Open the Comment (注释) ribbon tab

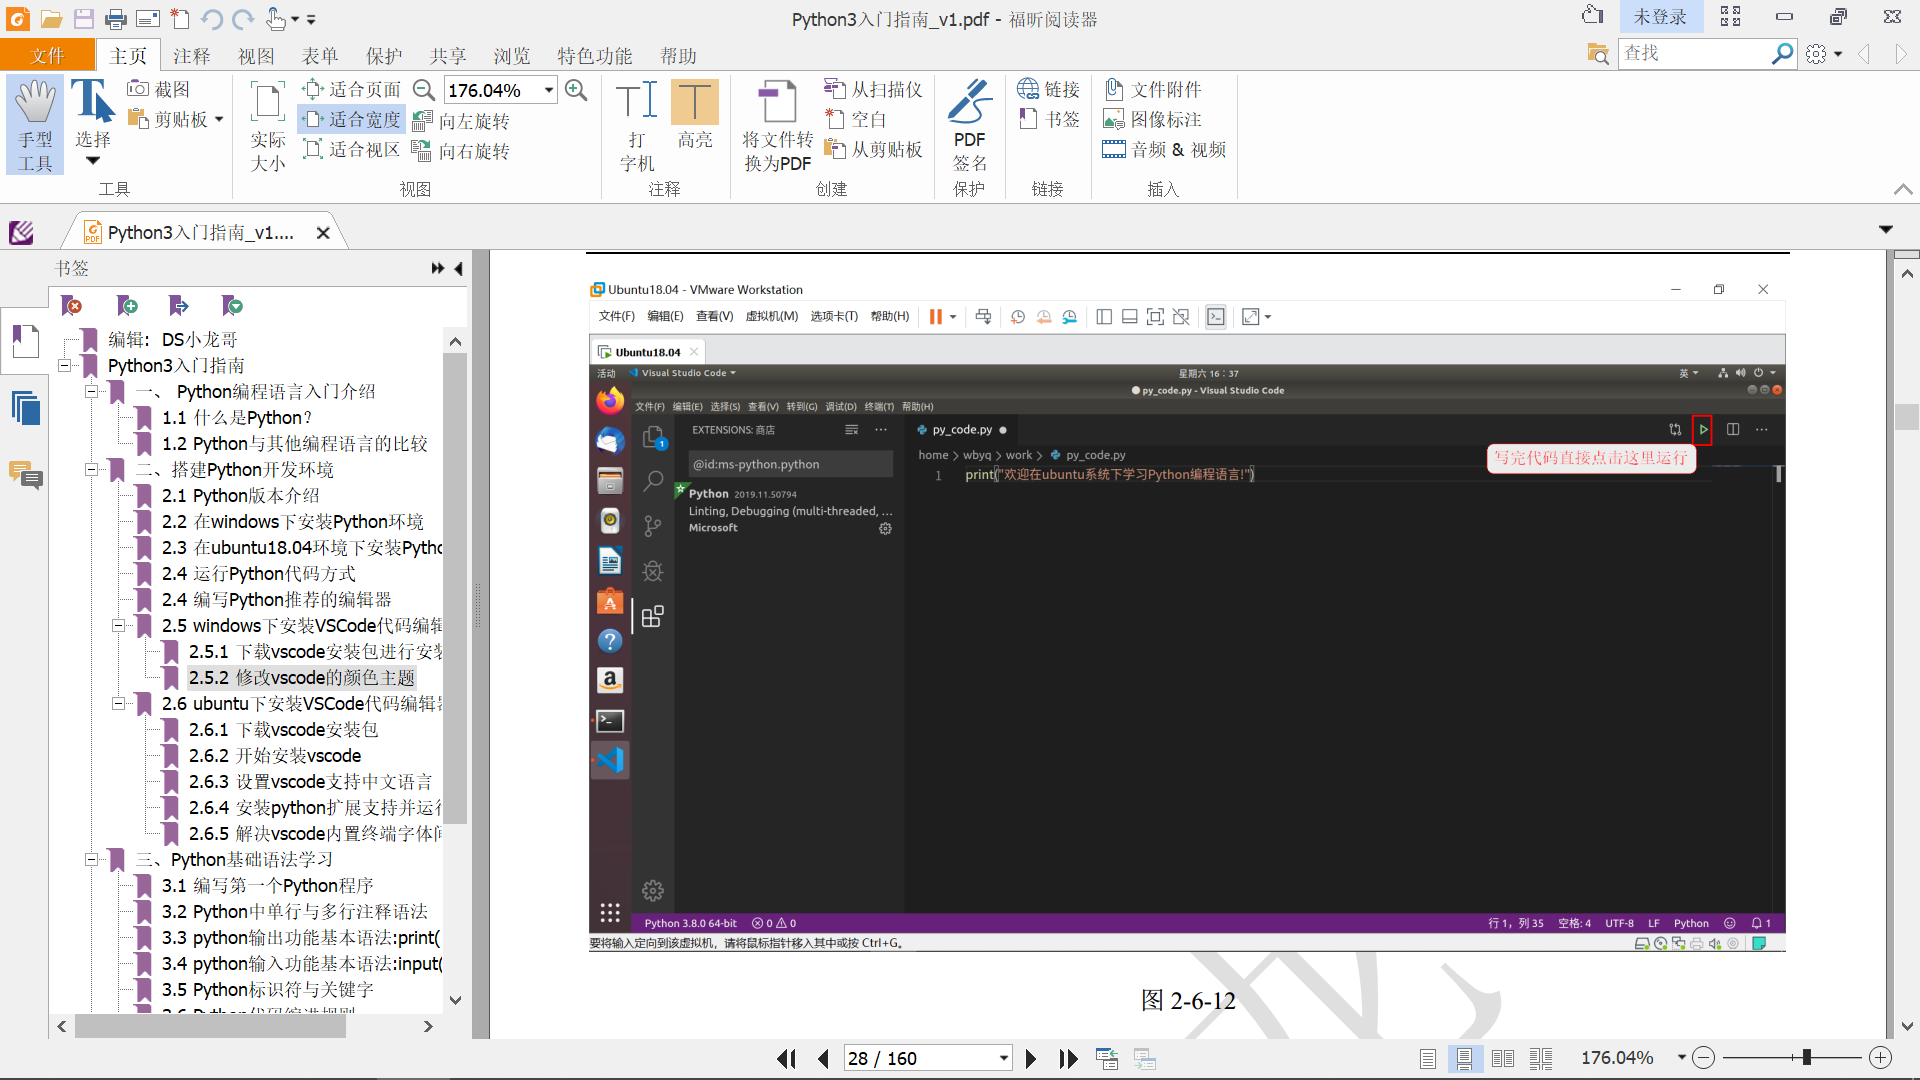191,56
